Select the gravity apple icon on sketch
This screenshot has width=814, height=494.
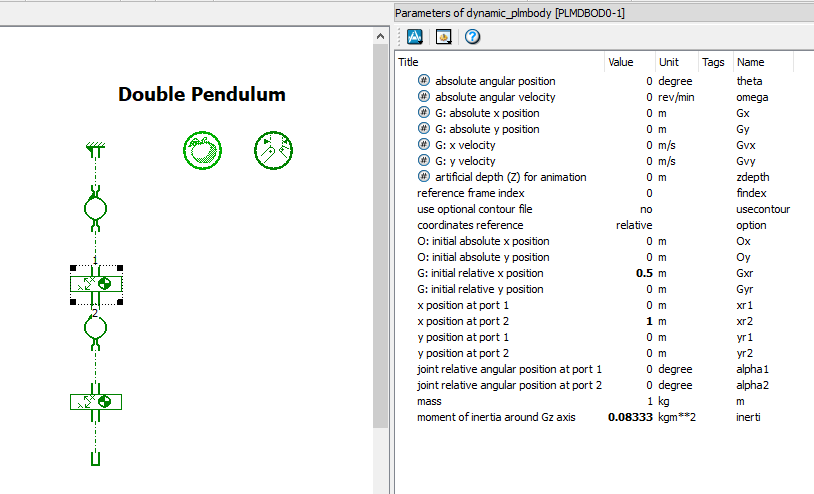pos(200,150)
